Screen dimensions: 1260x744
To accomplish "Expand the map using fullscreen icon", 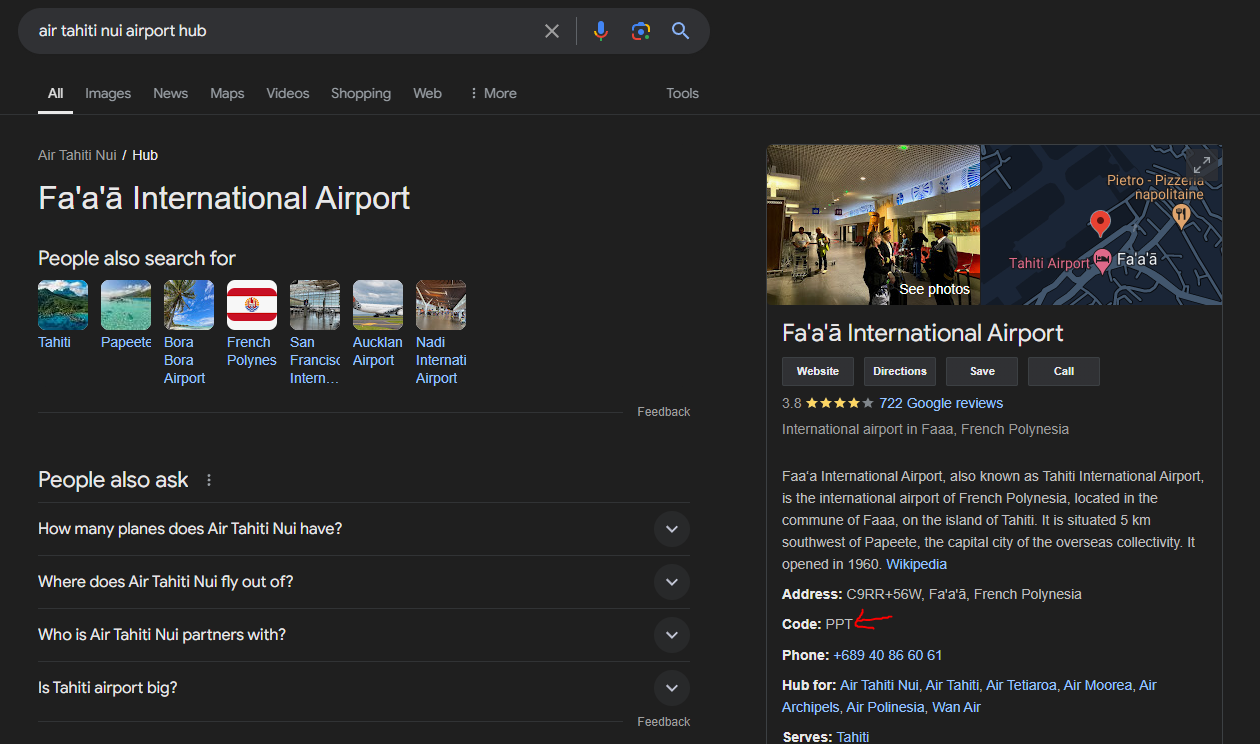I will click(1202, 164).
